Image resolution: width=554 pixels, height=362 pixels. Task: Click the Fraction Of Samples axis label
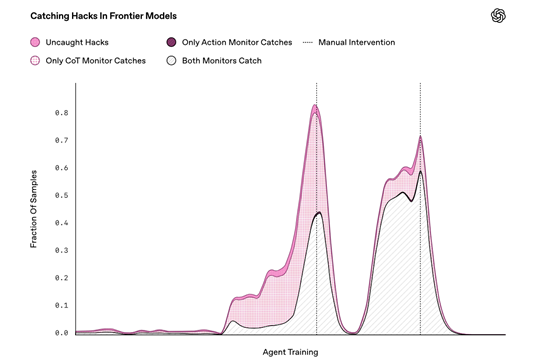(34, 209)
